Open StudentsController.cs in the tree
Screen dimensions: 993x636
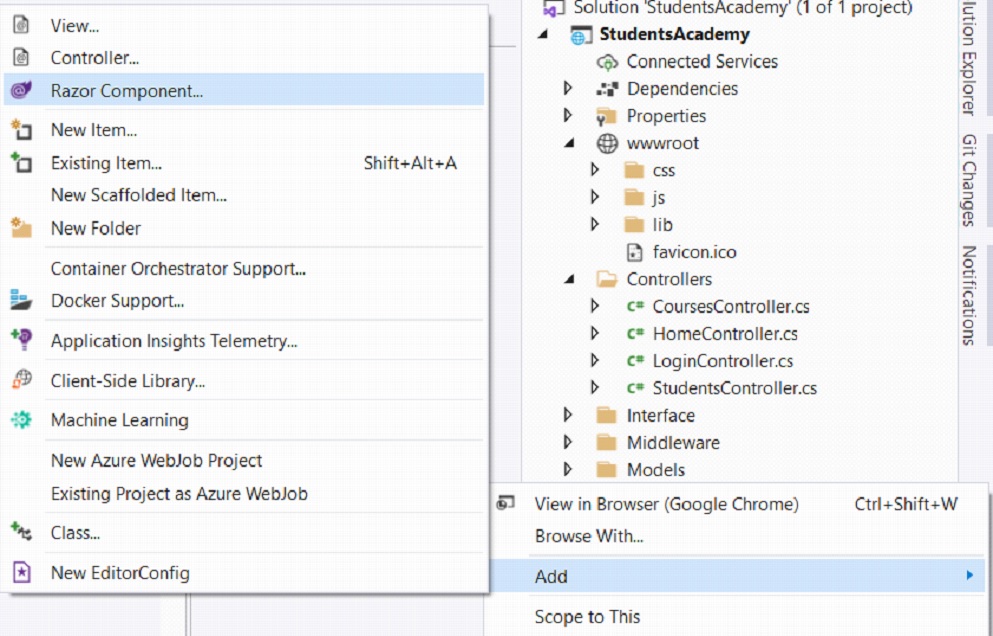pos(735,388)
